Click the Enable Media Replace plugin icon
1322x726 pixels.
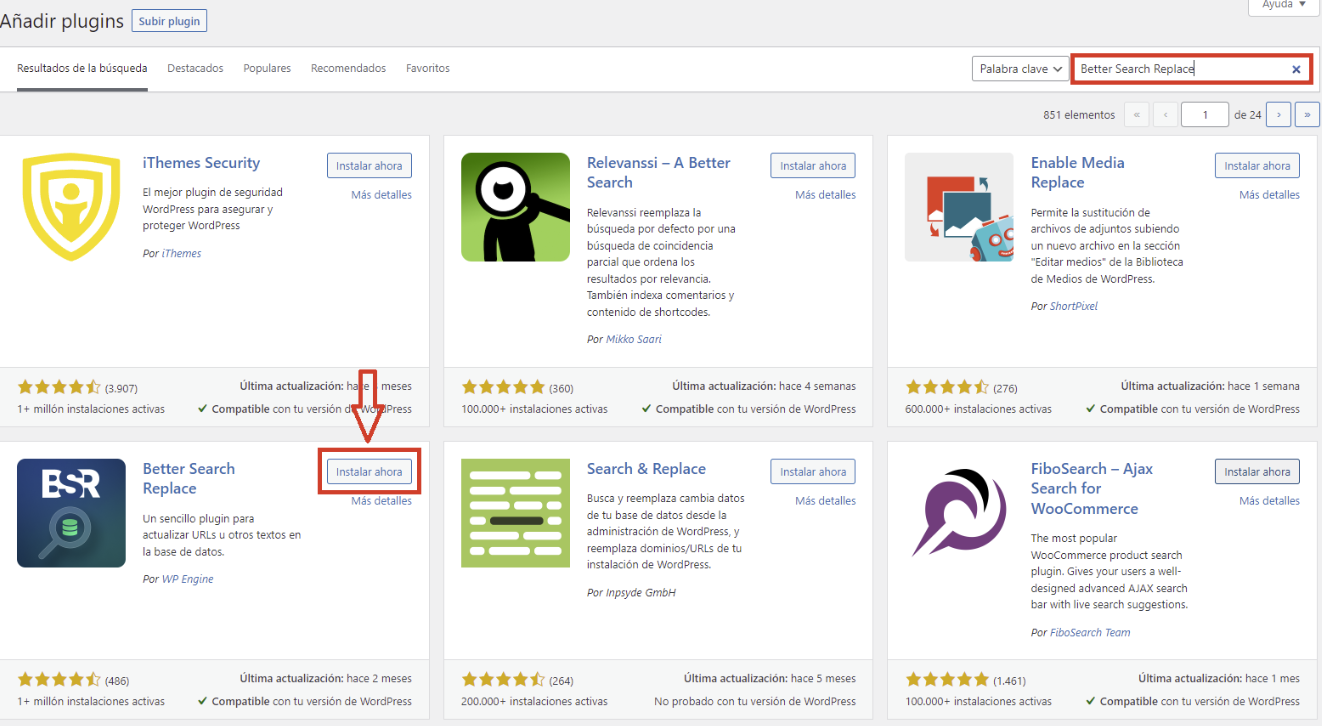(959, 207)
